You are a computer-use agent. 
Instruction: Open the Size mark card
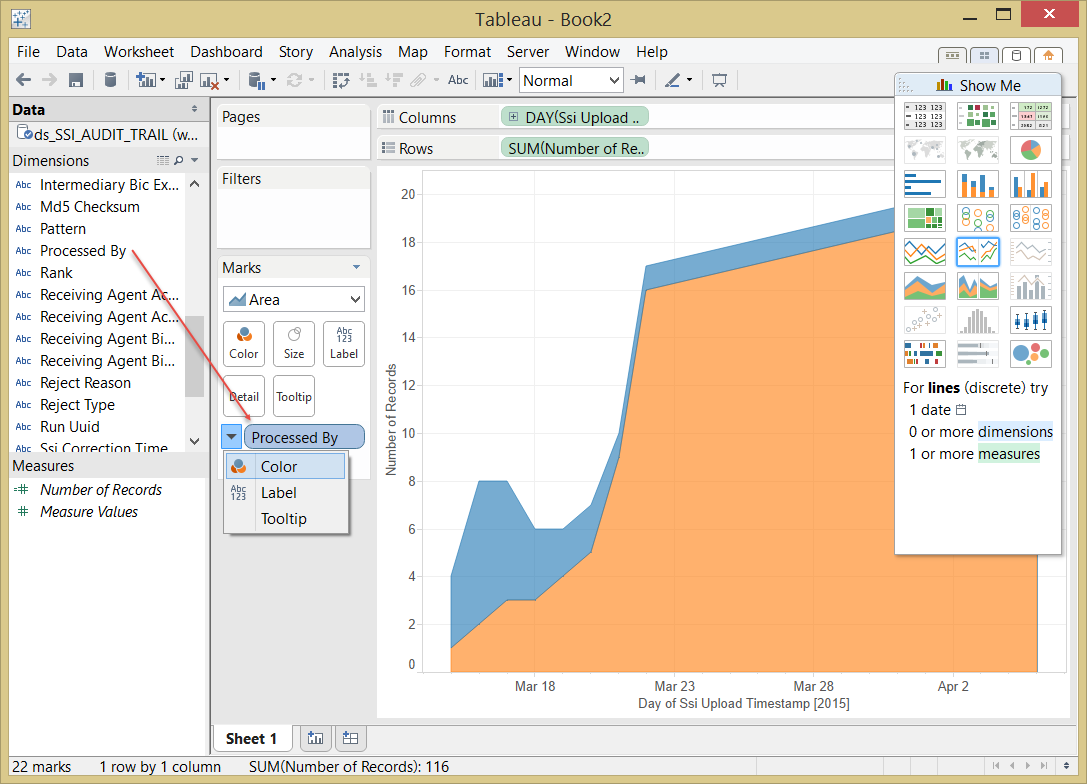(x=294, y=344)
